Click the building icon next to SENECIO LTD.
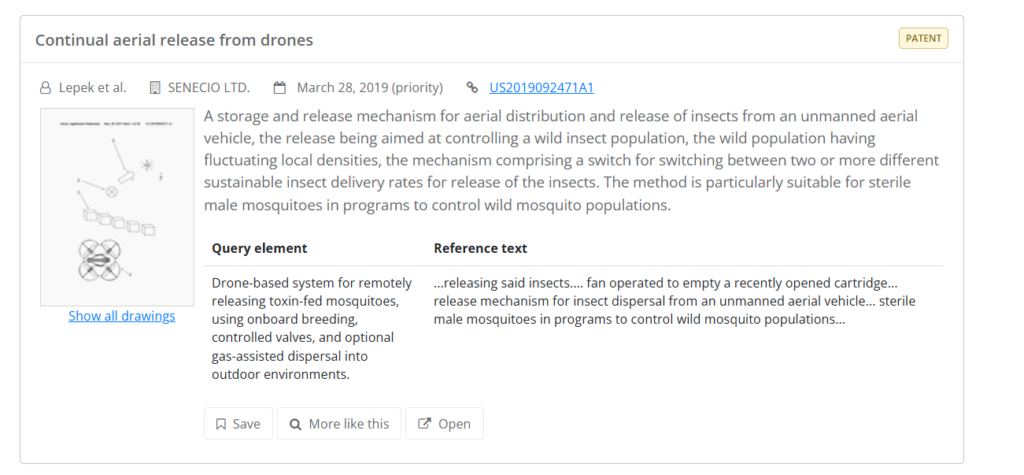 (x=155, y=88)
